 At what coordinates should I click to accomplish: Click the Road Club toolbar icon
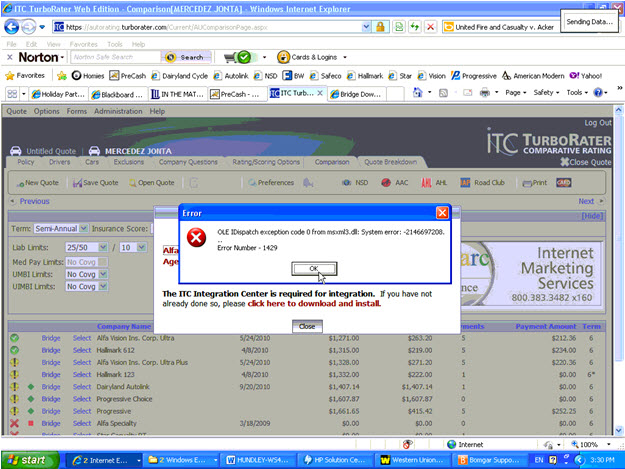482,183
